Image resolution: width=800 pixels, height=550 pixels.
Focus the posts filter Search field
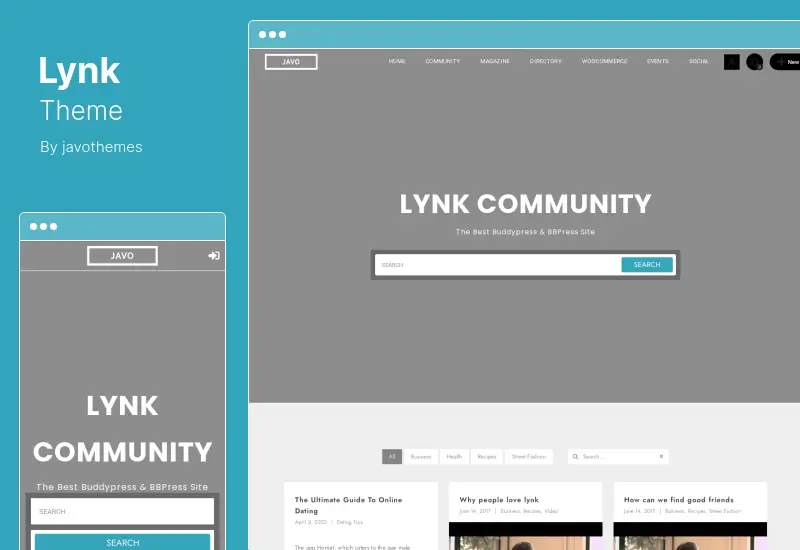pos(618,457)
